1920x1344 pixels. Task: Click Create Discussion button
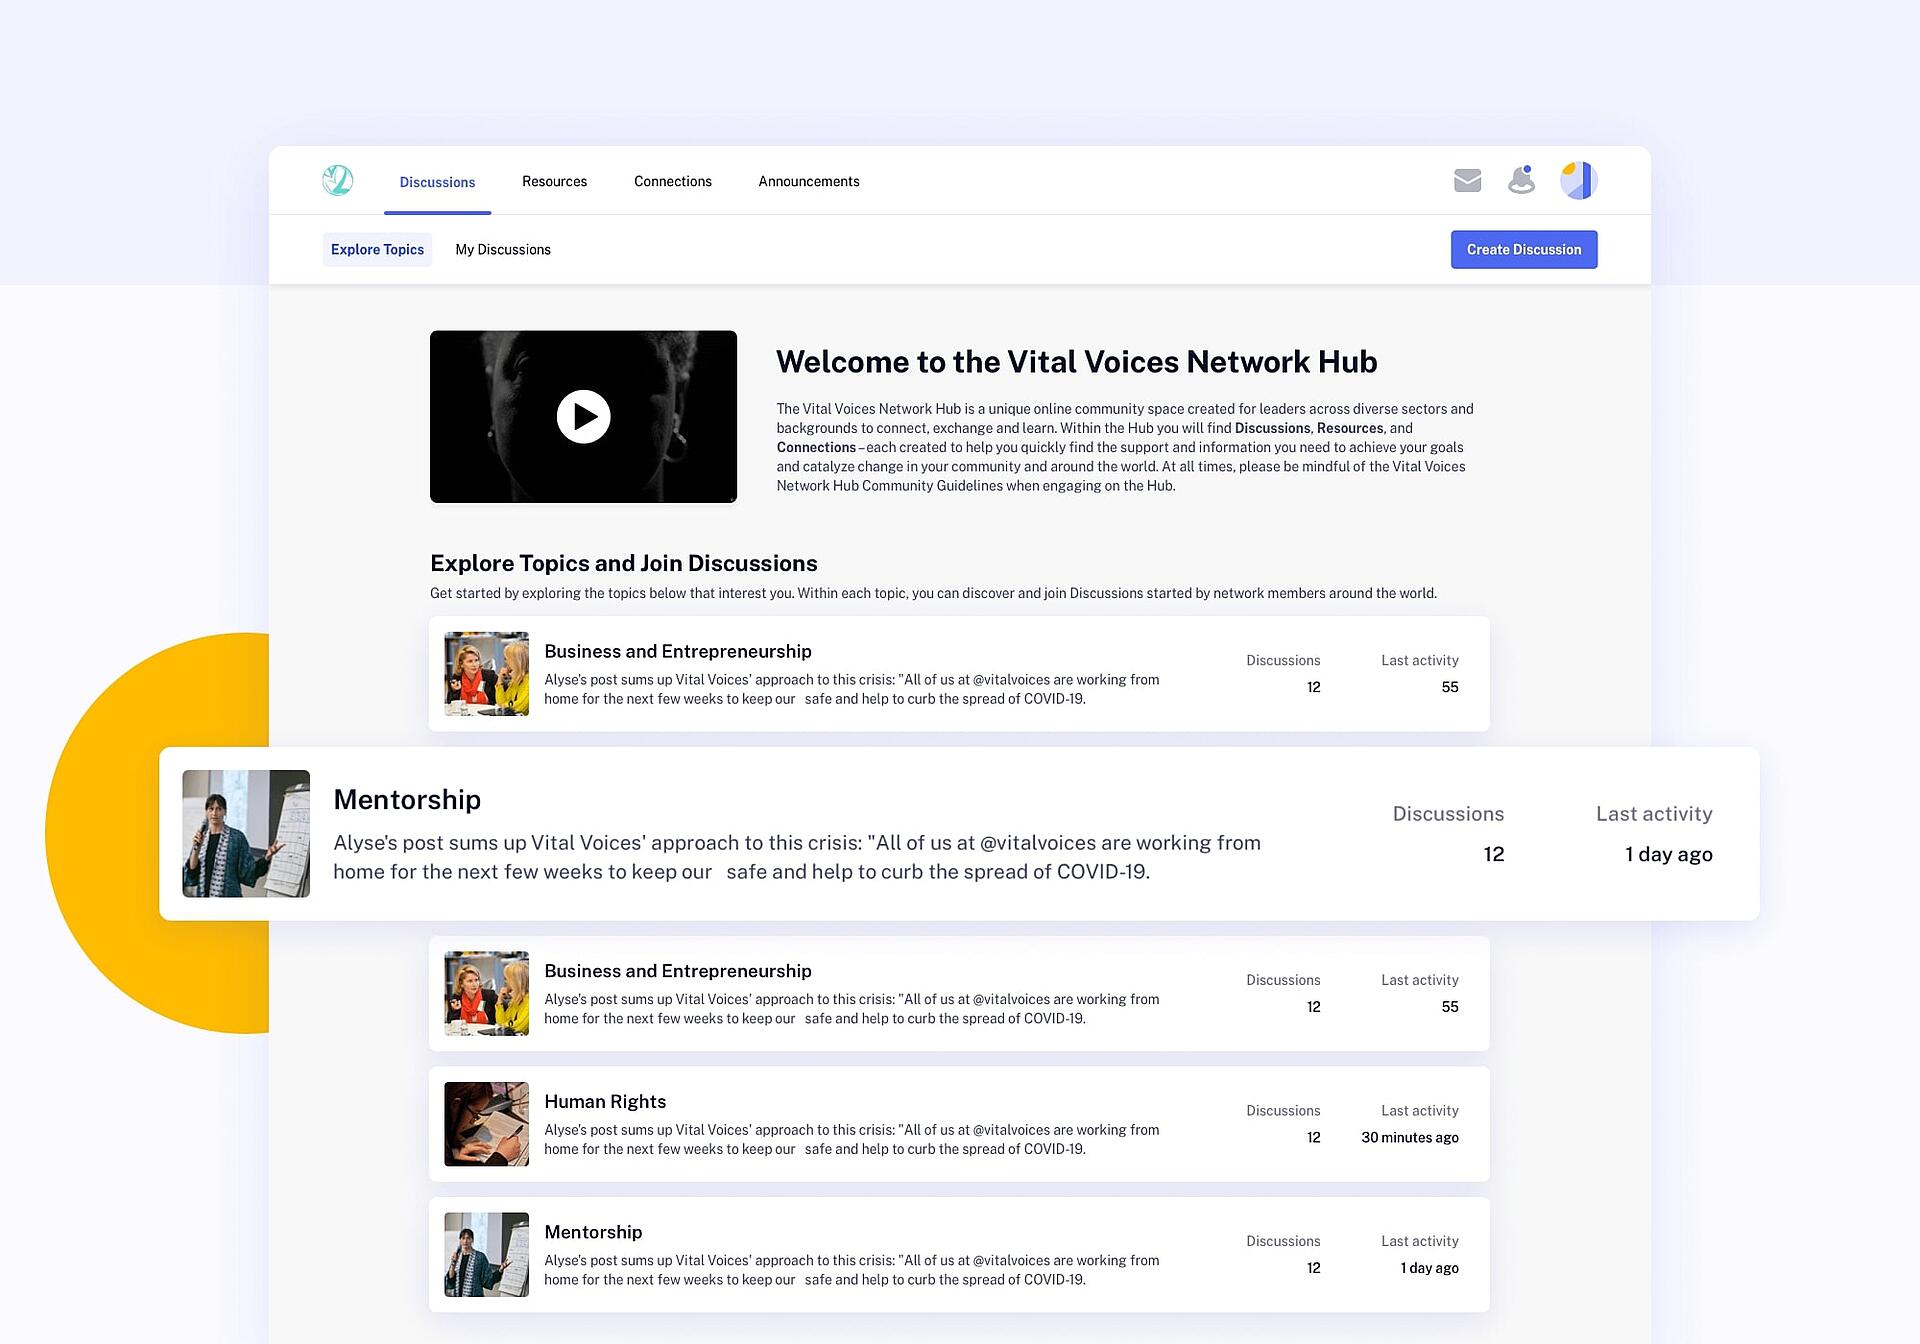pos(1523,248)
